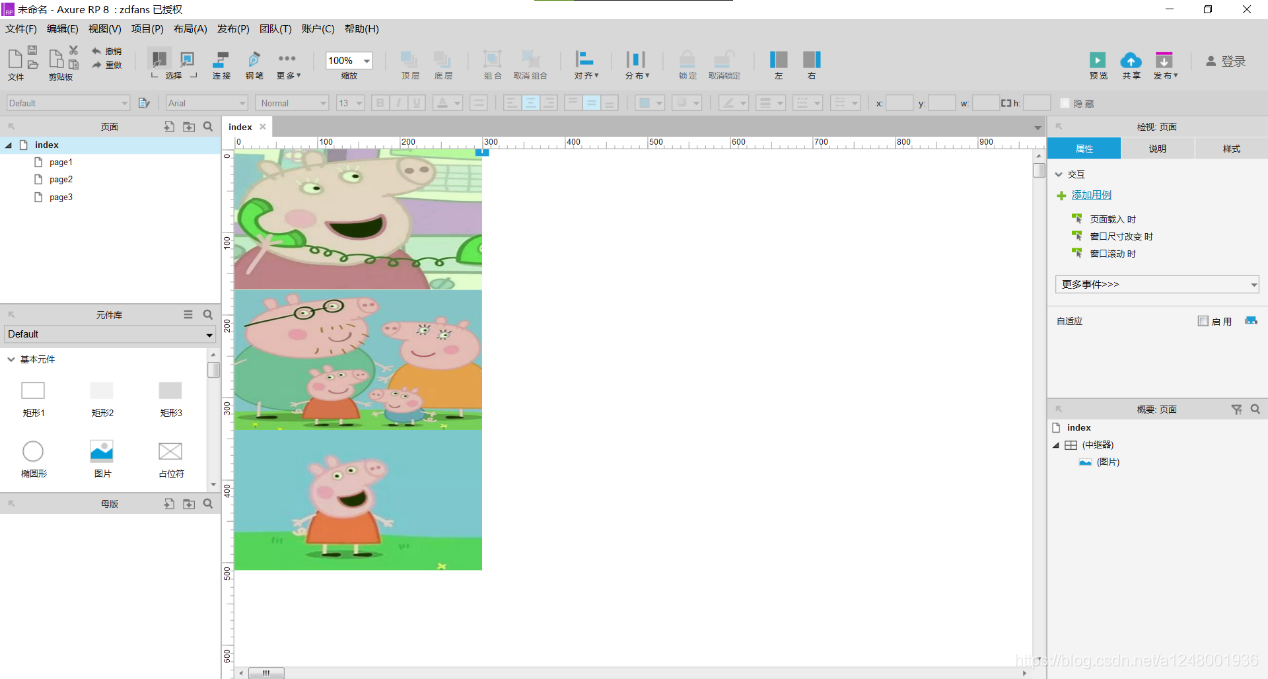Enable the adaptive view (启用) checkbox
The image size is (1268, 679).
[x=1203, y=321]
